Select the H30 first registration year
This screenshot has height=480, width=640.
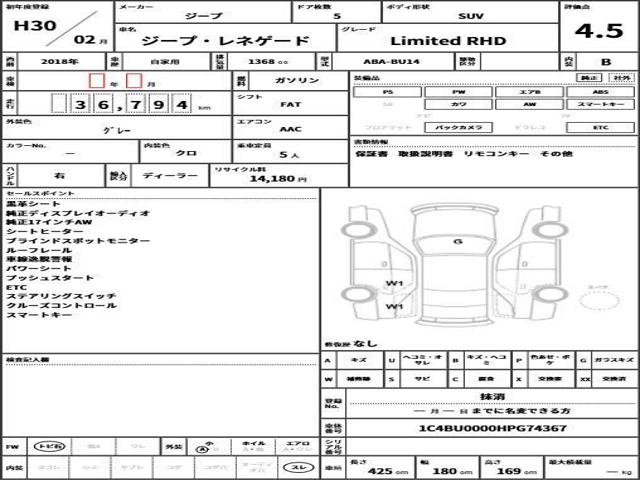35,25
